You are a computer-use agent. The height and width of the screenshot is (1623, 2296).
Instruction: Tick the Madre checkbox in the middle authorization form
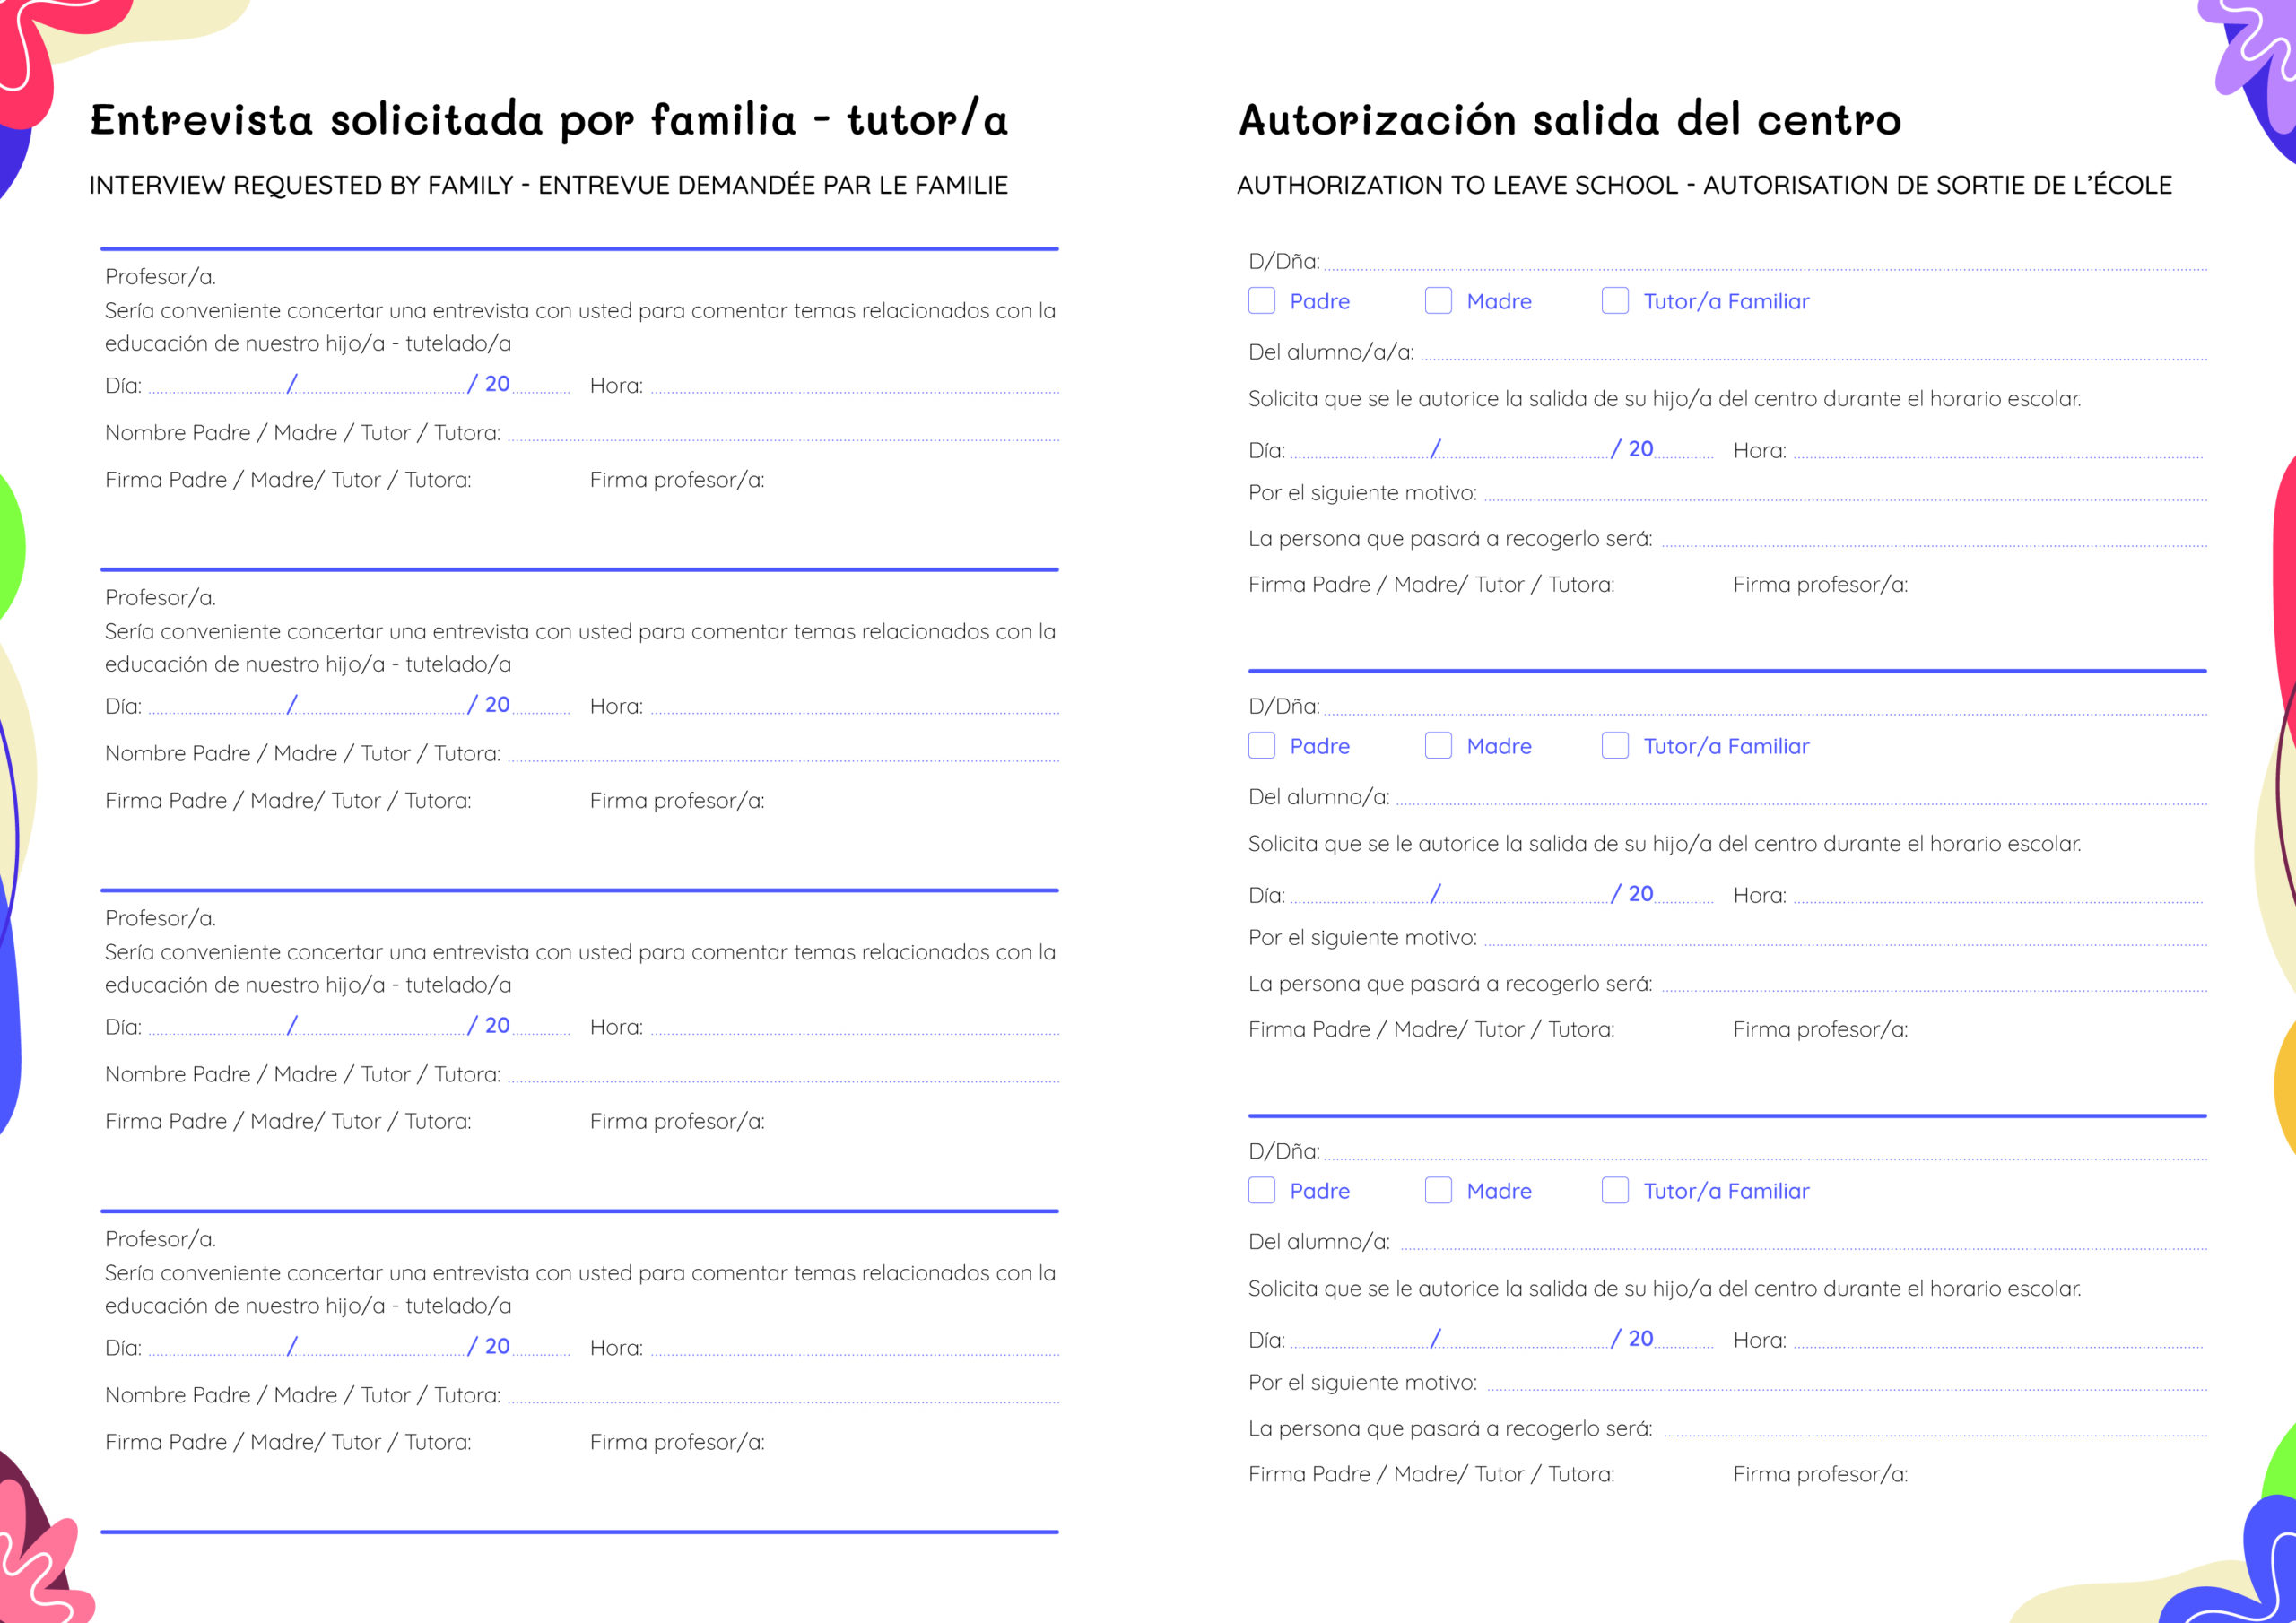(1438, 746)
